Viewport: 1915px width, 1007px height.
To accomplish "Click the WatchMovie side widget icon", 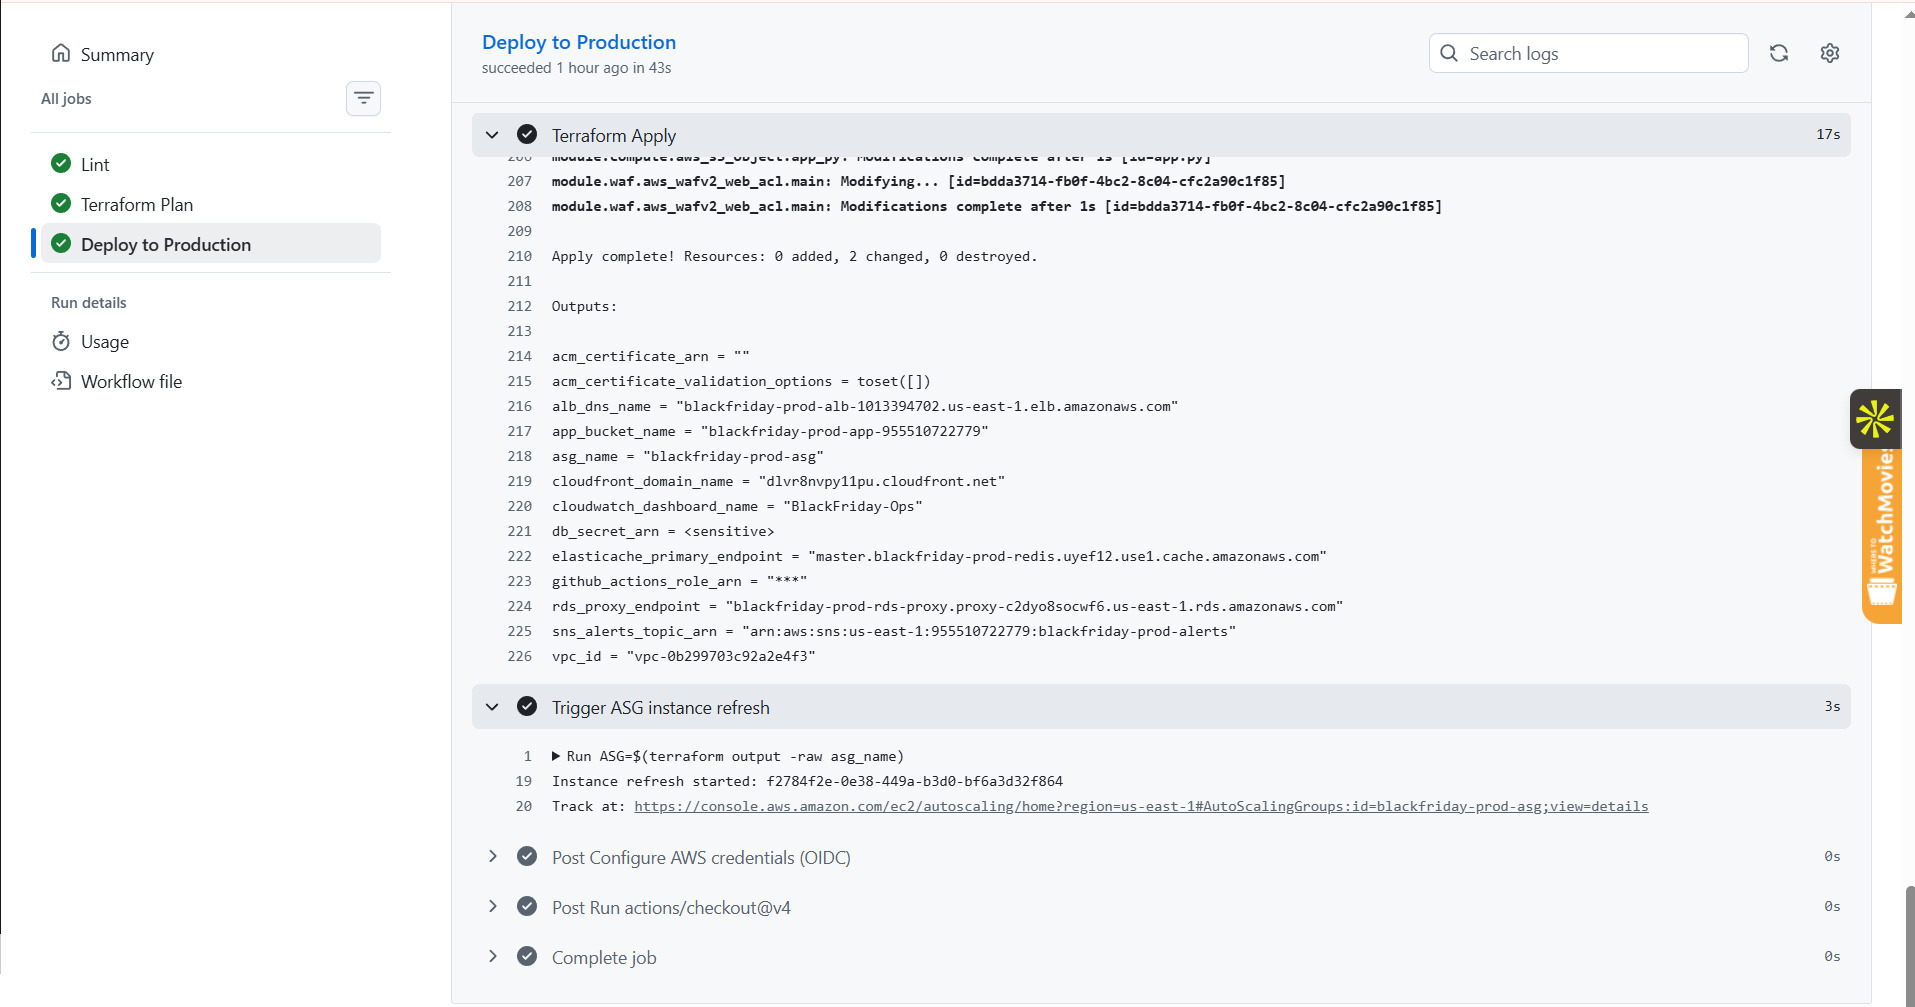I will tap(1876, 418).
